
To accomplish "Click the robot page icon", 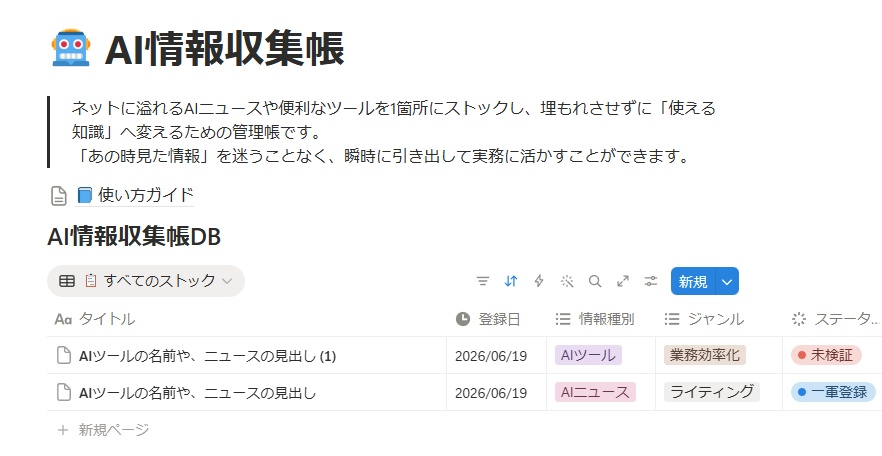I will 71,48.
